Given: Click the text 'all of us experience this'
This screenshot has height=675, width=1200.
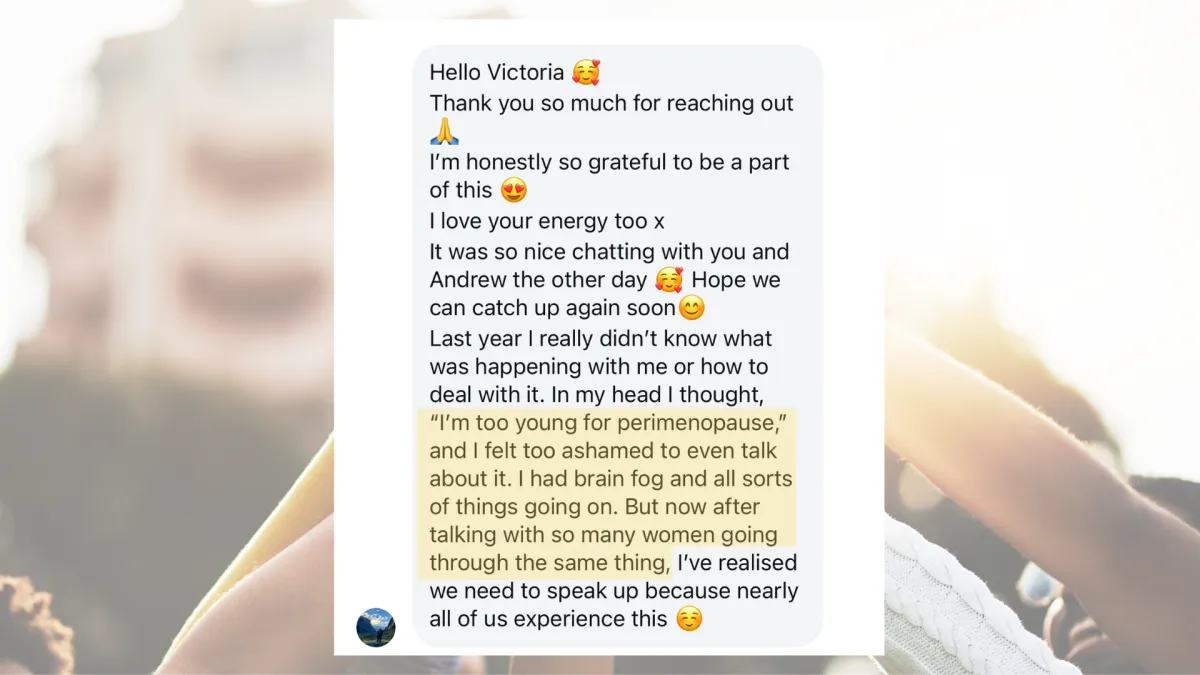Looking at the screenshot, I should coord(548,619).
